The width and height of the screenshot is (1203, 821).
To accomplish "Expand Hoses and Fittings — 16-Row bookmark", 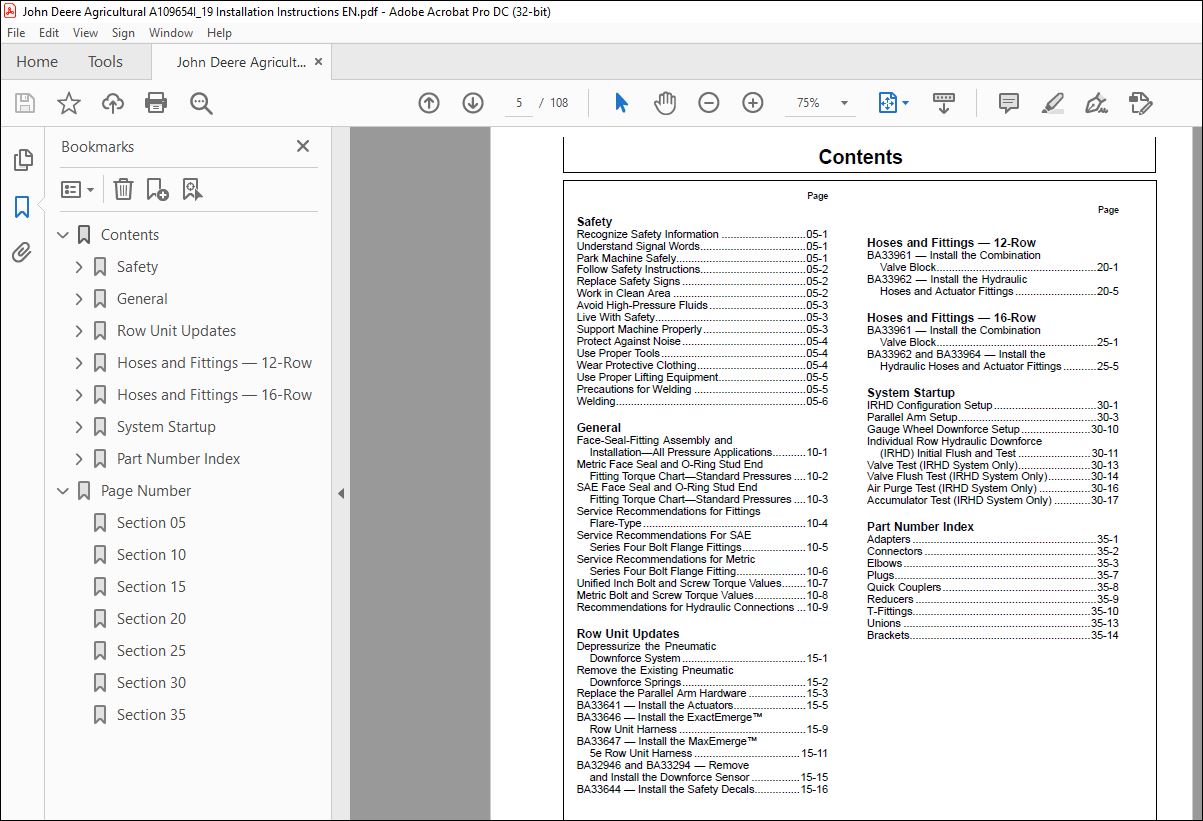I will [x=79, y=395].
